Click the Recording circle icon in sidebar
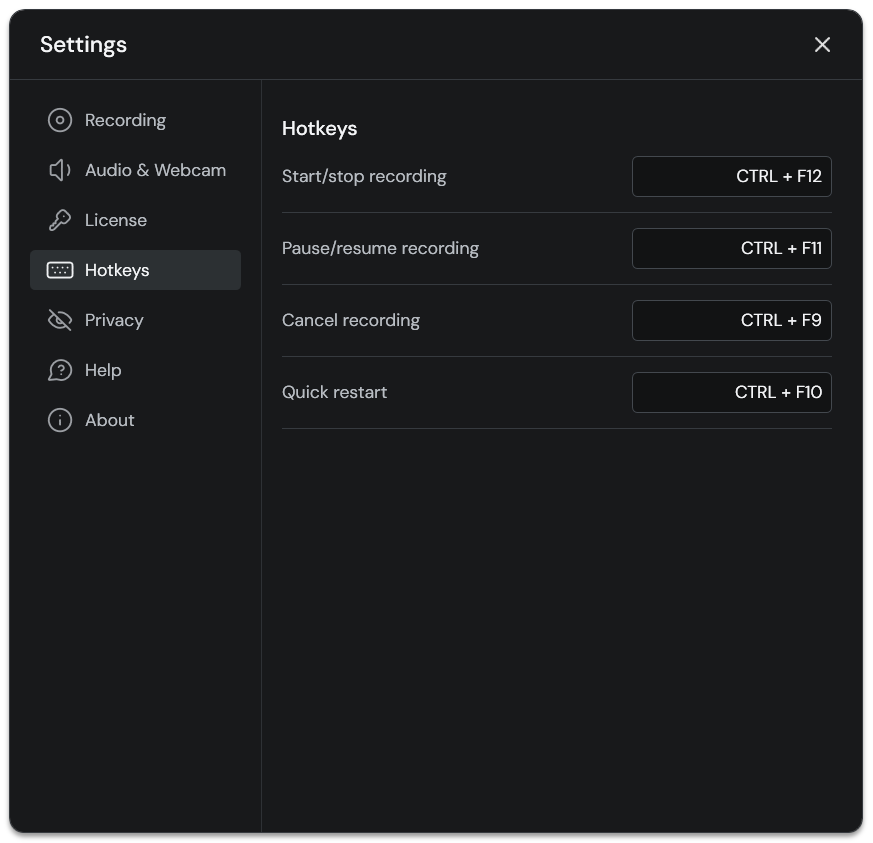The width and height of the screenshot is (873, 843). (x=60, y=120)
